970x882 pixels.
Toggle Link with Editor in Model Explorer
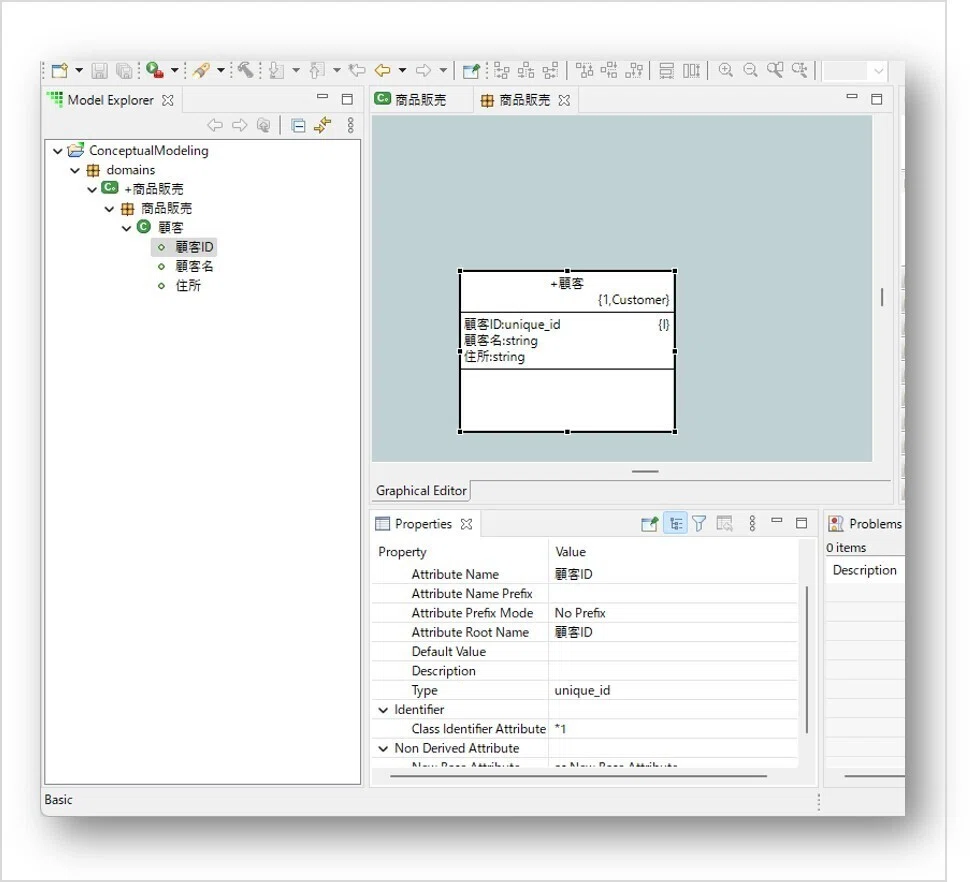pyautogui.click(x=322, y=126)
